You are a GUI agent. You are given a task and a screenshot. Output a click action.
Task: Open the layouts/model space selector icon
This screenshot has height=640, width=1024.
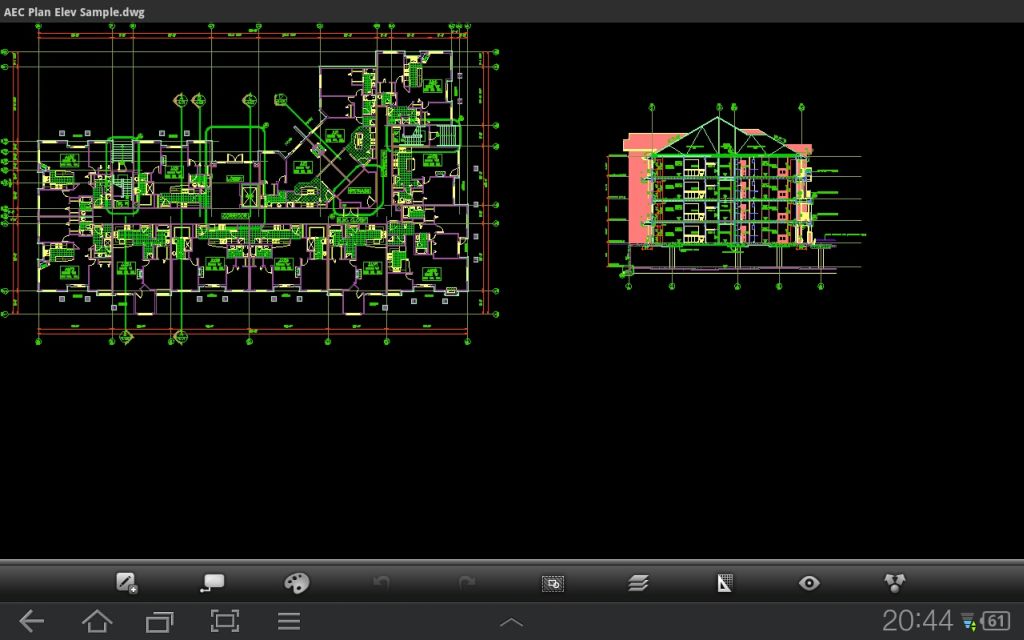coord(553,583)
